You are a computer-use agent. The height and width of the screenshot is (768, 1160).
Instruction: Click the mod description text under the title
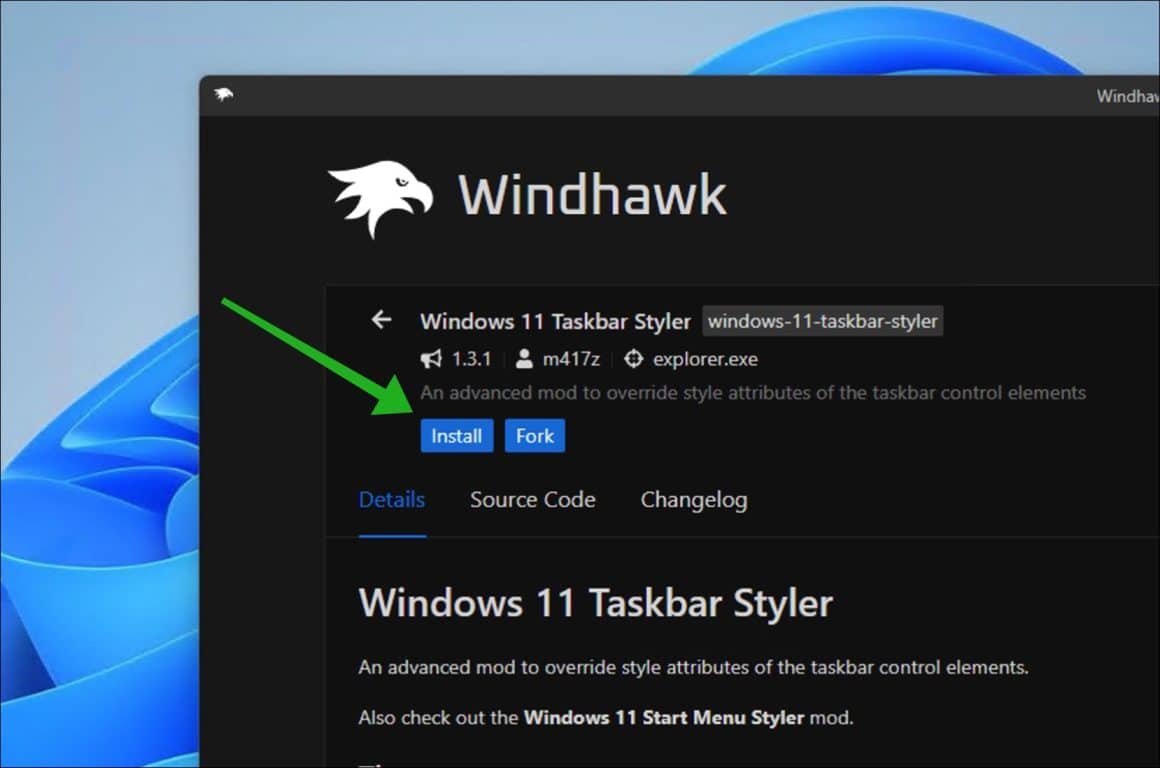tap(752, 392)
